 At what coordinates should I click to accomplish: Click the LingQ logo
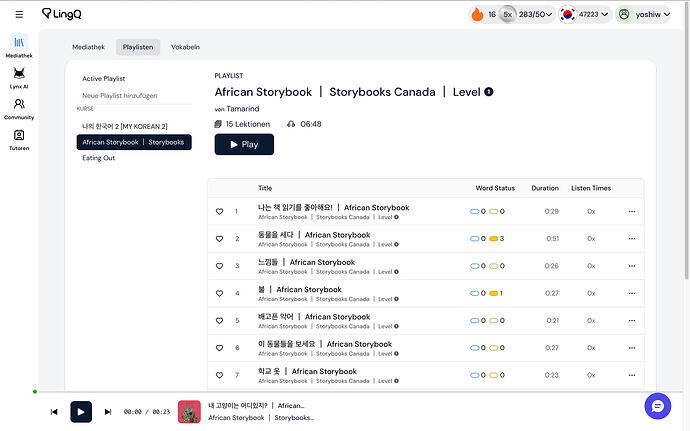pyautogui.click(x=62, y=14)
